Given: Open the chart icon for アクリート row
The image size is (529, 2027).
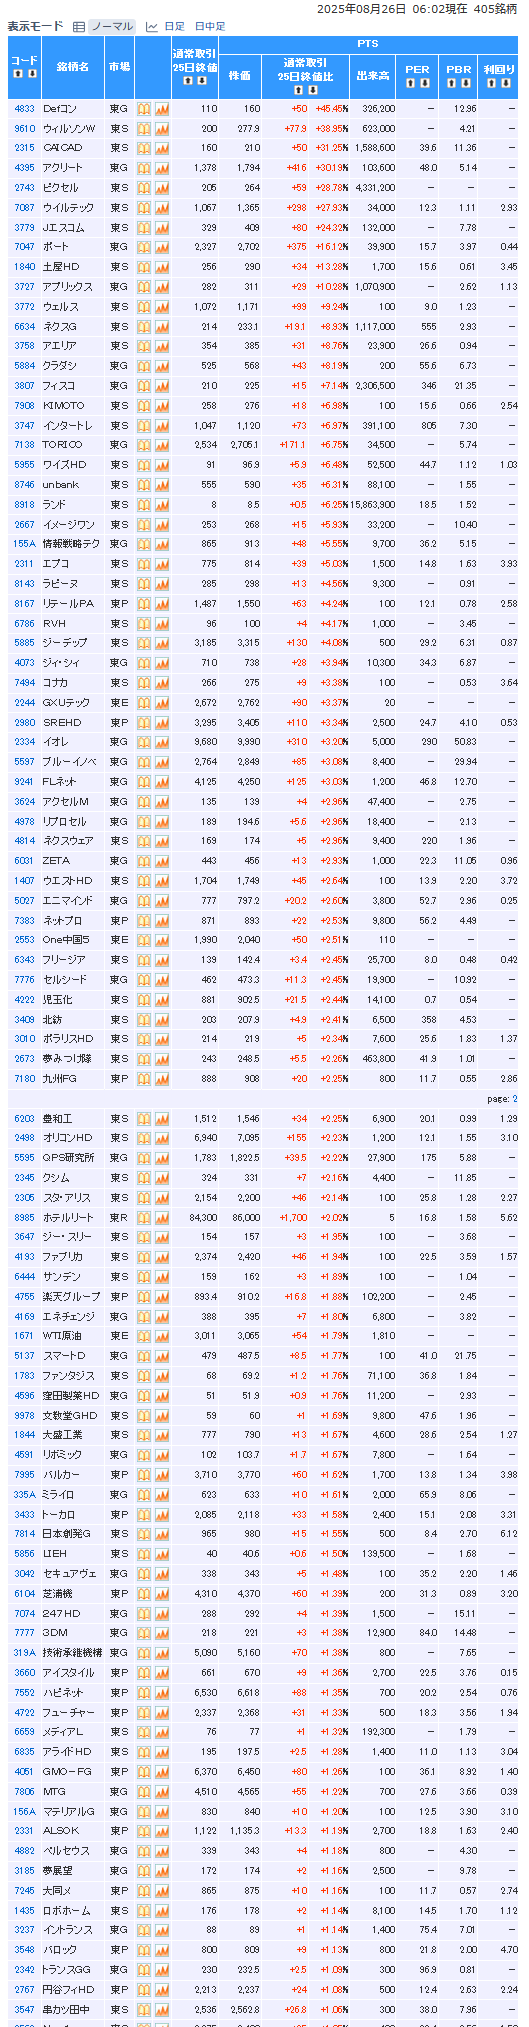Looking at the screenshot, I should (x=162, y=168).
